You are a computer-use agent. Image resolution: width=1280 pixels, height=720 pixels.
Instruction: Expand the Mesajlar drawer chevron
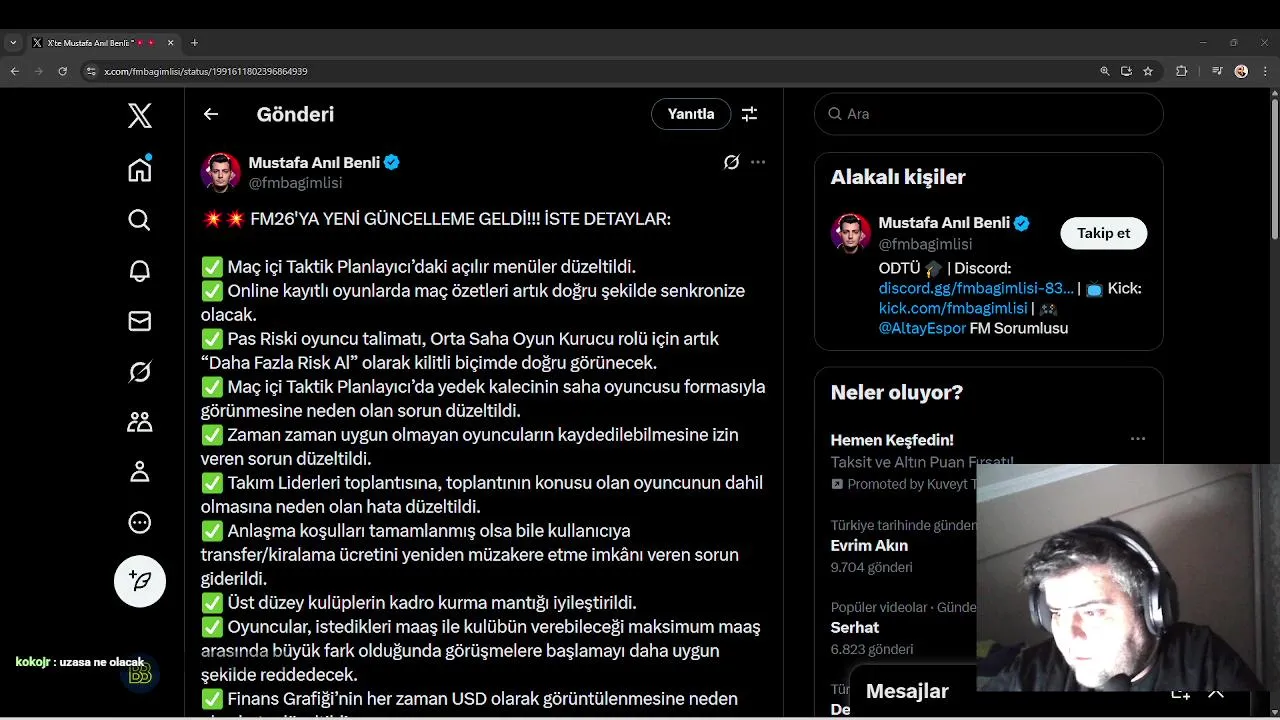tap(1216, 692)
